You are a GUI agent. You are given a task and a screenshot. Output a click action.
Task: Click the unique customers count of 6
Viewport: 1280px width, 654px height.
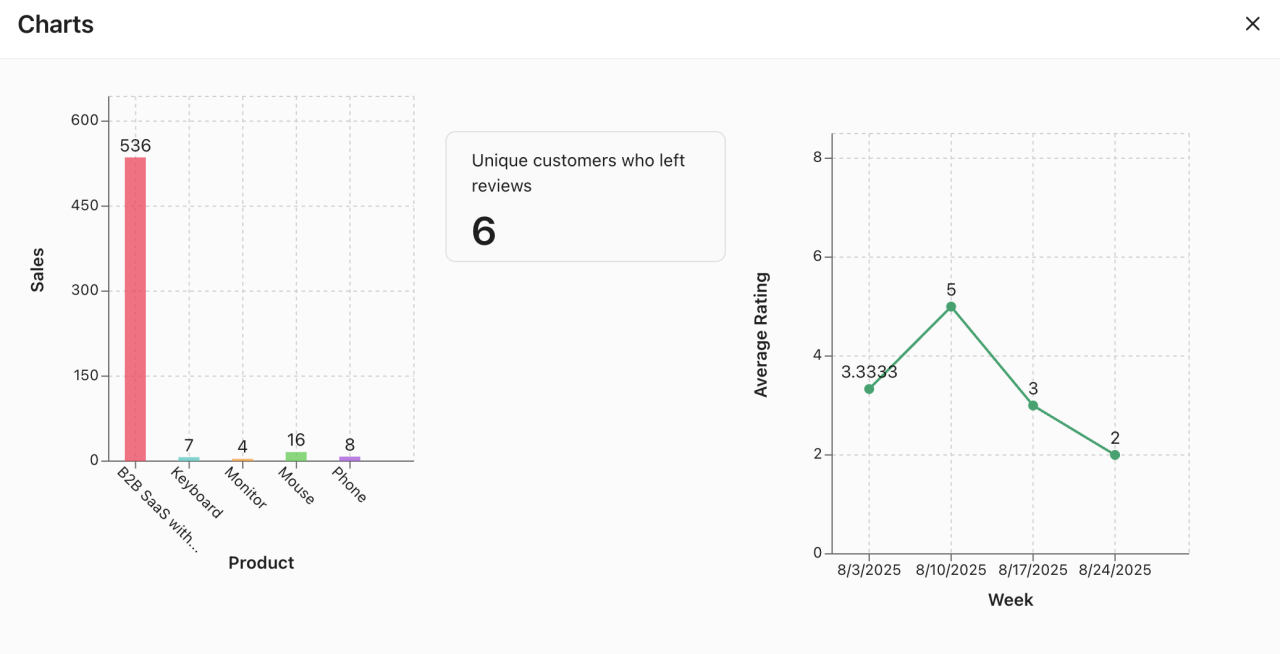483,230
